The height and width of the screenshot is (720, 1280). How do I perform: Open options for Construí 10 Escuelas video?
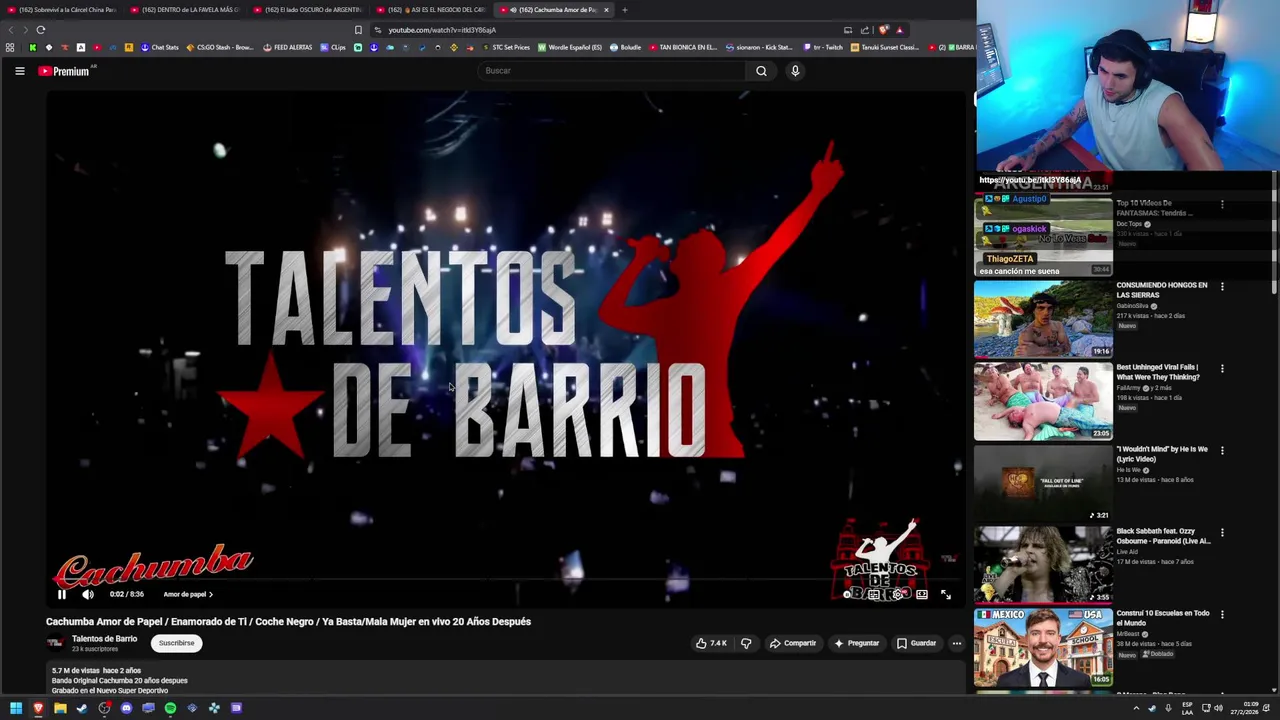click(x=1222, y=615)
